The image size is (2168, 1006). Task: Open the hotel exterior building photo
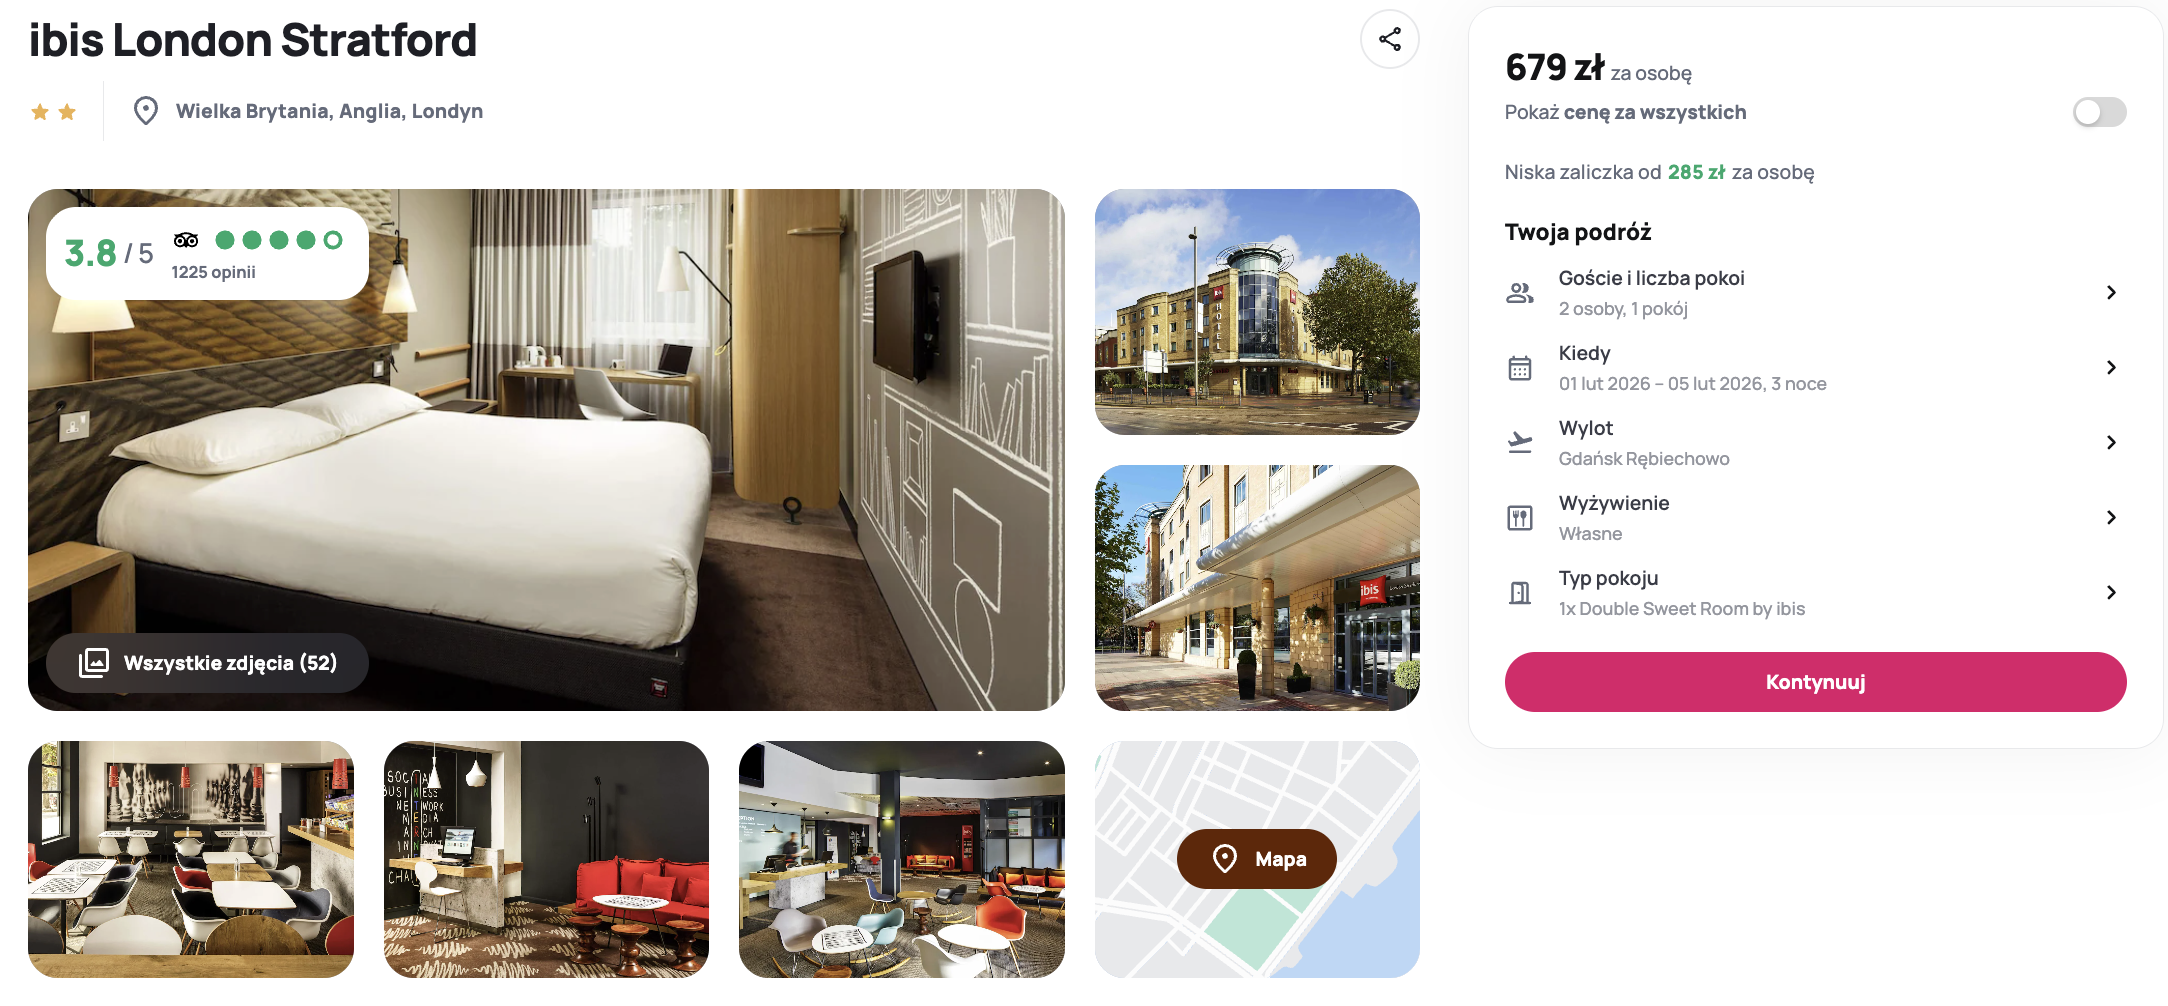(x=1257, y=312)
